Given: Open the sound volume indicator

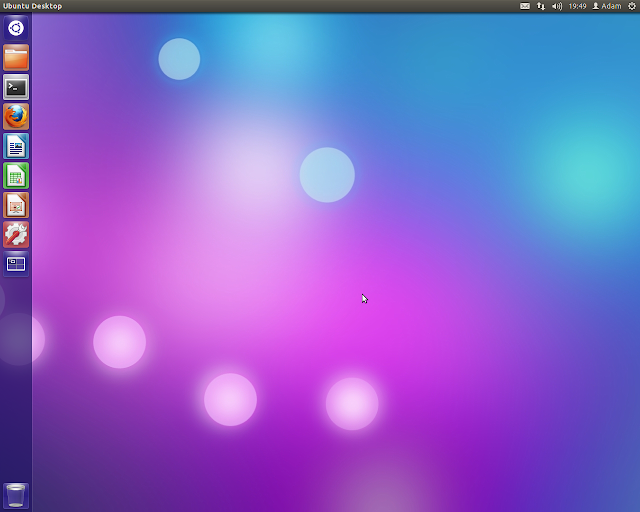Looking at the screenshot, I should pos(557,6).
